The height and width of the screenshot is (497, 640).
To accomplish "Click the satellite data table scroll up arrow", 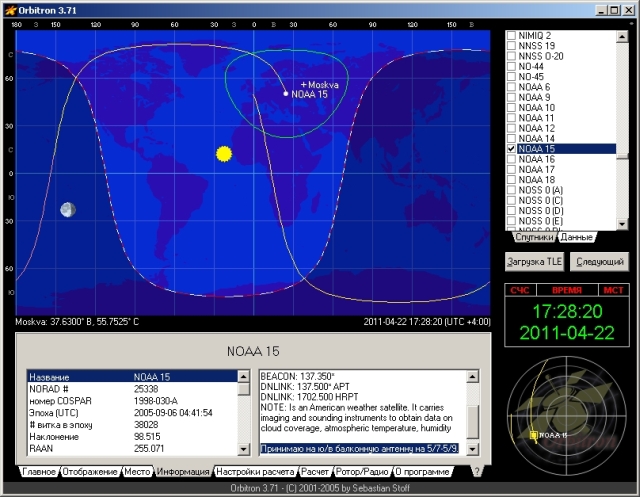I will tap(243, 376).
